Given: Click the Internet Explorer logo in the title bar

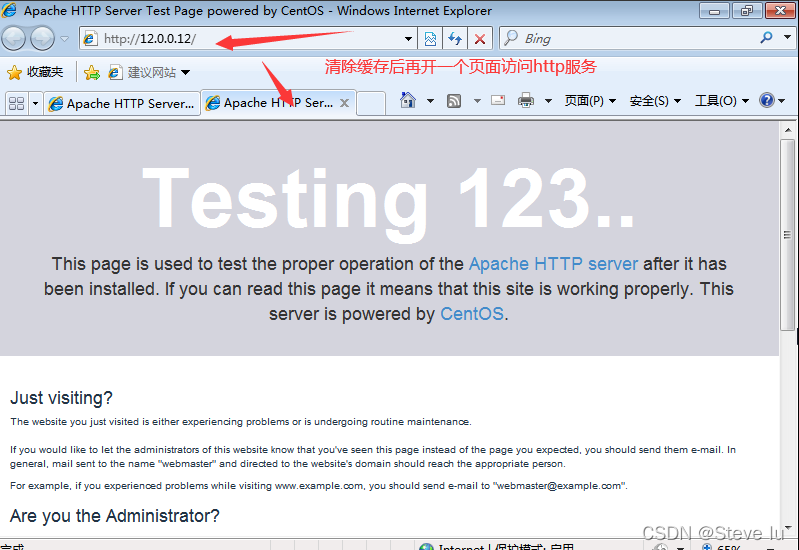Looking at the screenshot, I should click(9, 10).
